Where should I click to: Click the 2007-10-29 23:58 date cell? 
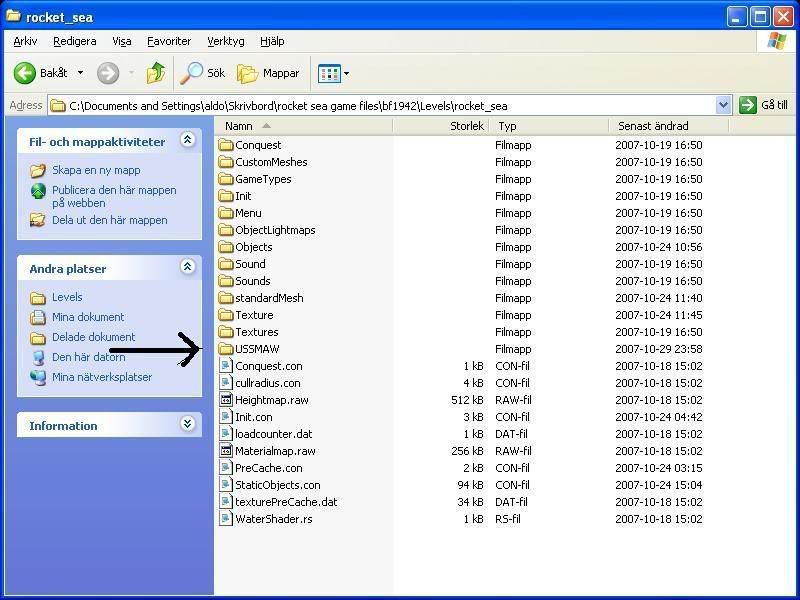(x=659, y=349)
